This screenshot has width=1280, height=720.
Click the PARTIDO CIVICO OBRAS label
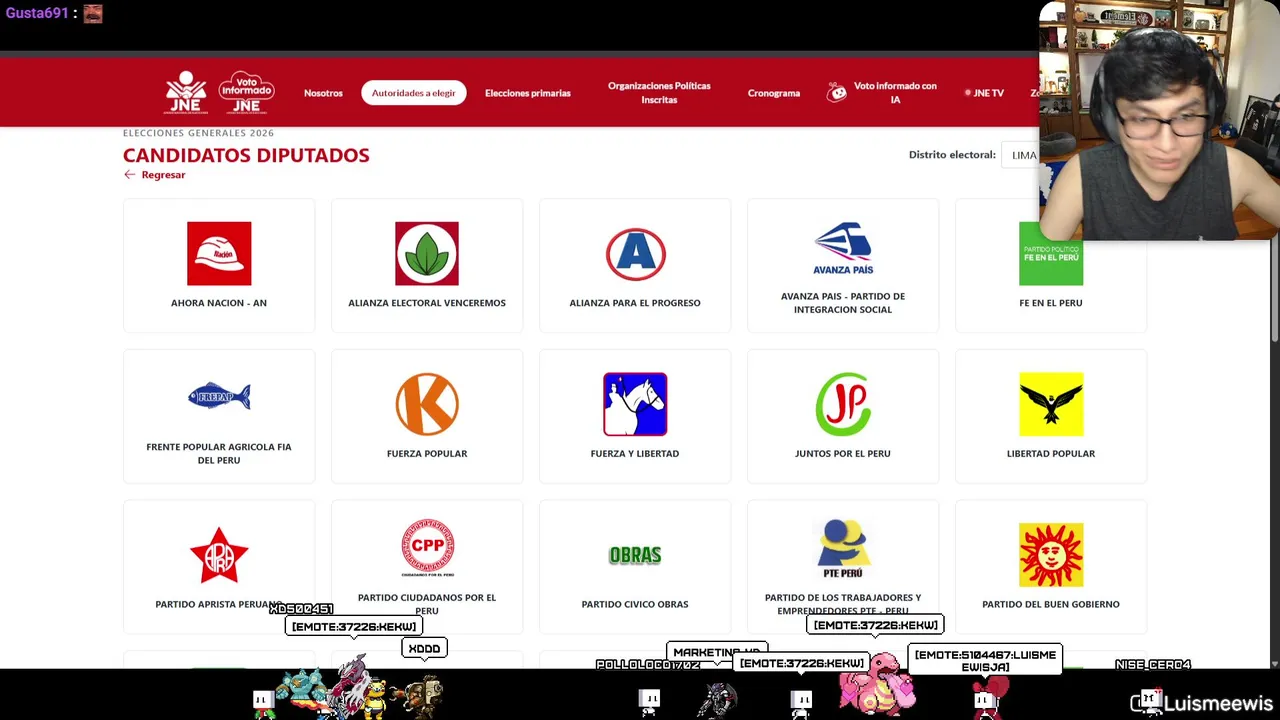[x=635, y=604]
